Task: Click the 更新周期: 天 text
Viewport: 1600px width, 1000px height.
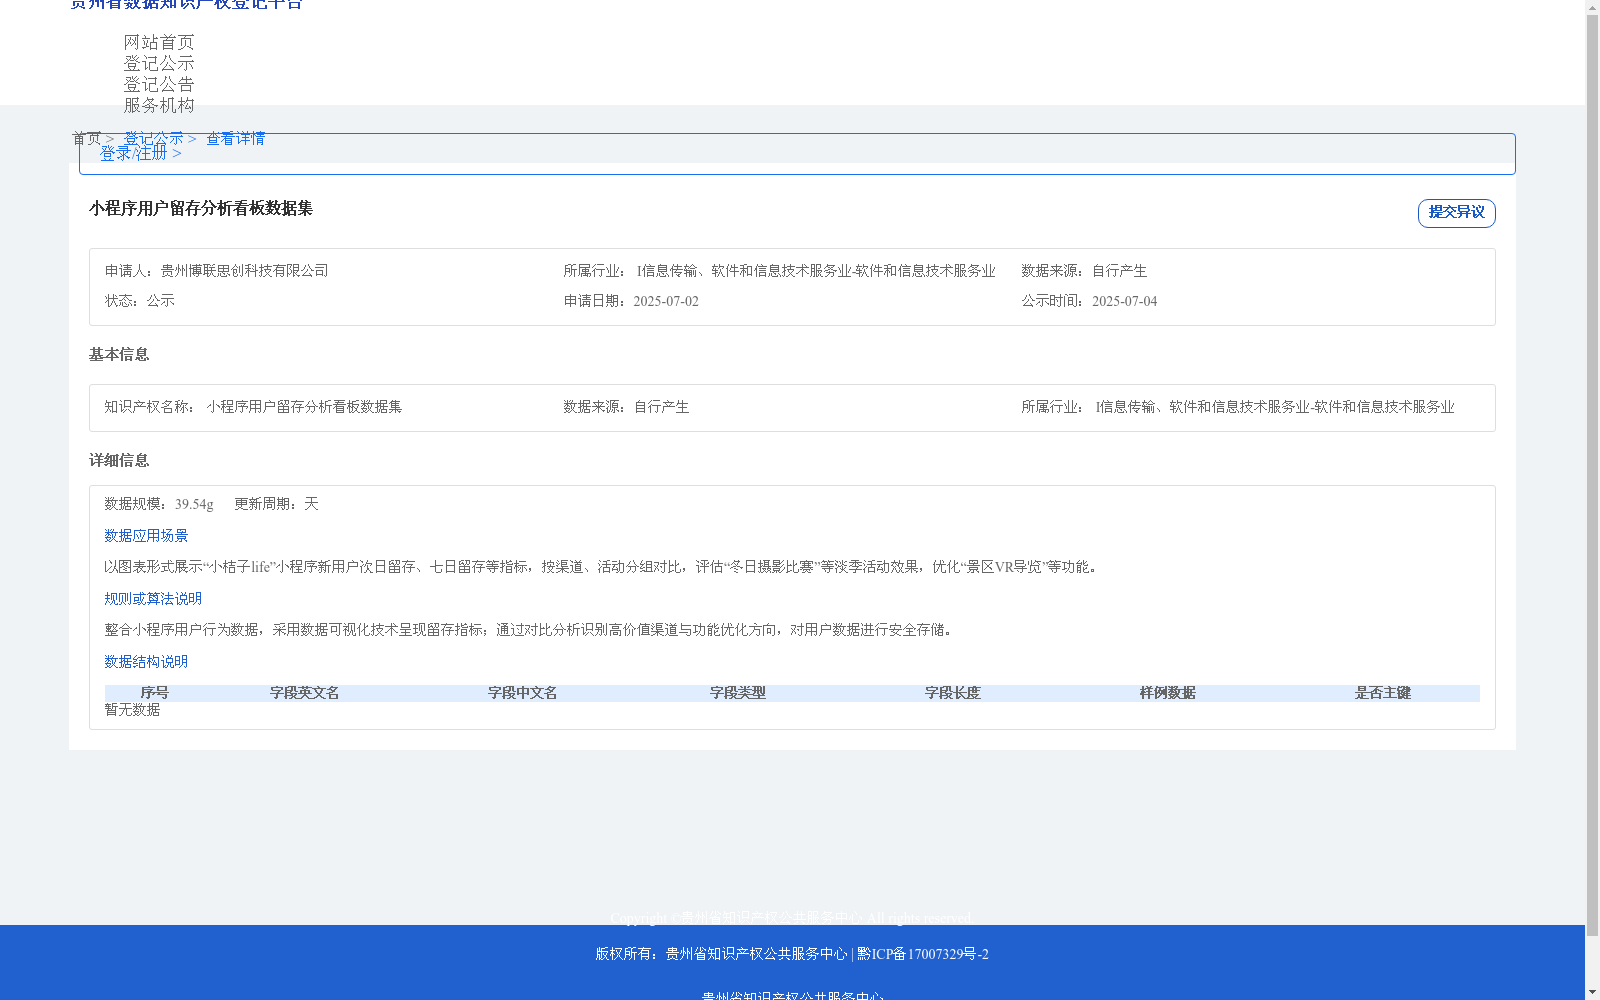Action: point(276,504)
